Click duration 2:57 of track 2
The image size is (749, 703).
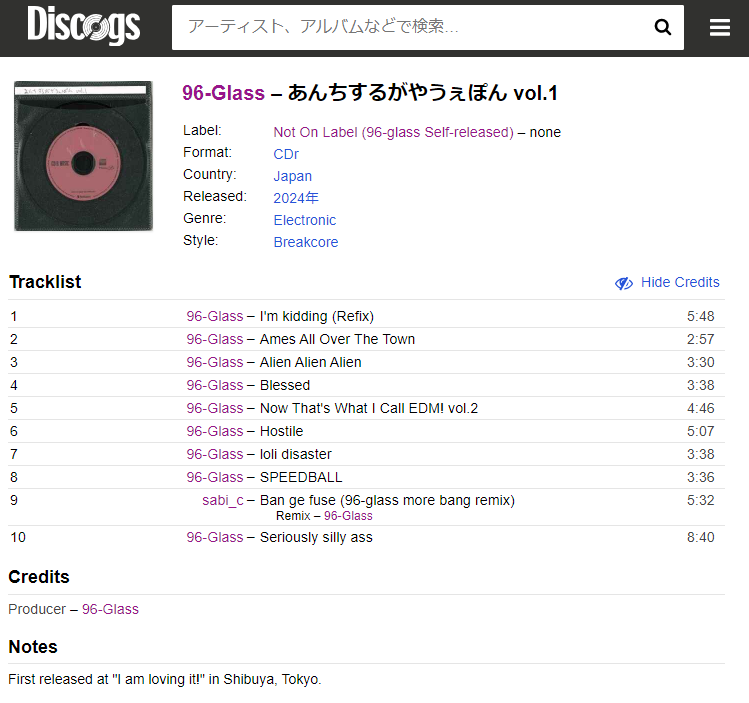(x=700, y=339)
